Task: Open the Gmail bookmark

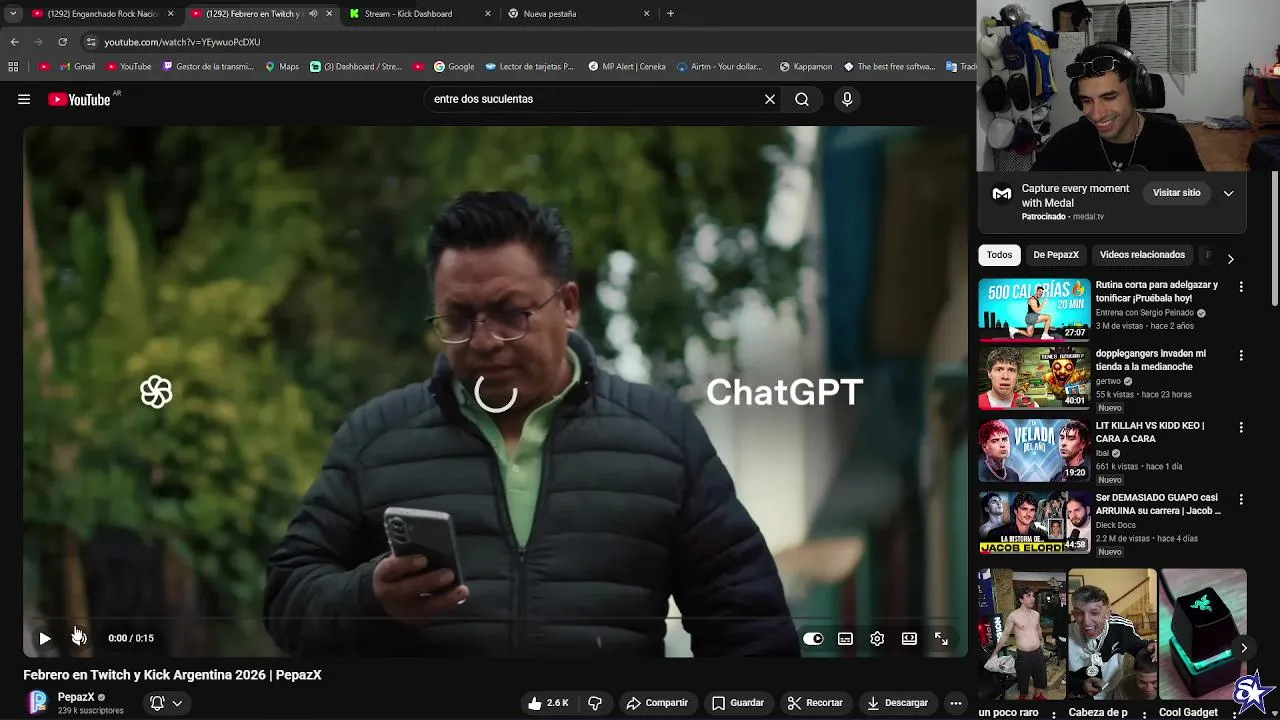Action: (x=77, y=67)
